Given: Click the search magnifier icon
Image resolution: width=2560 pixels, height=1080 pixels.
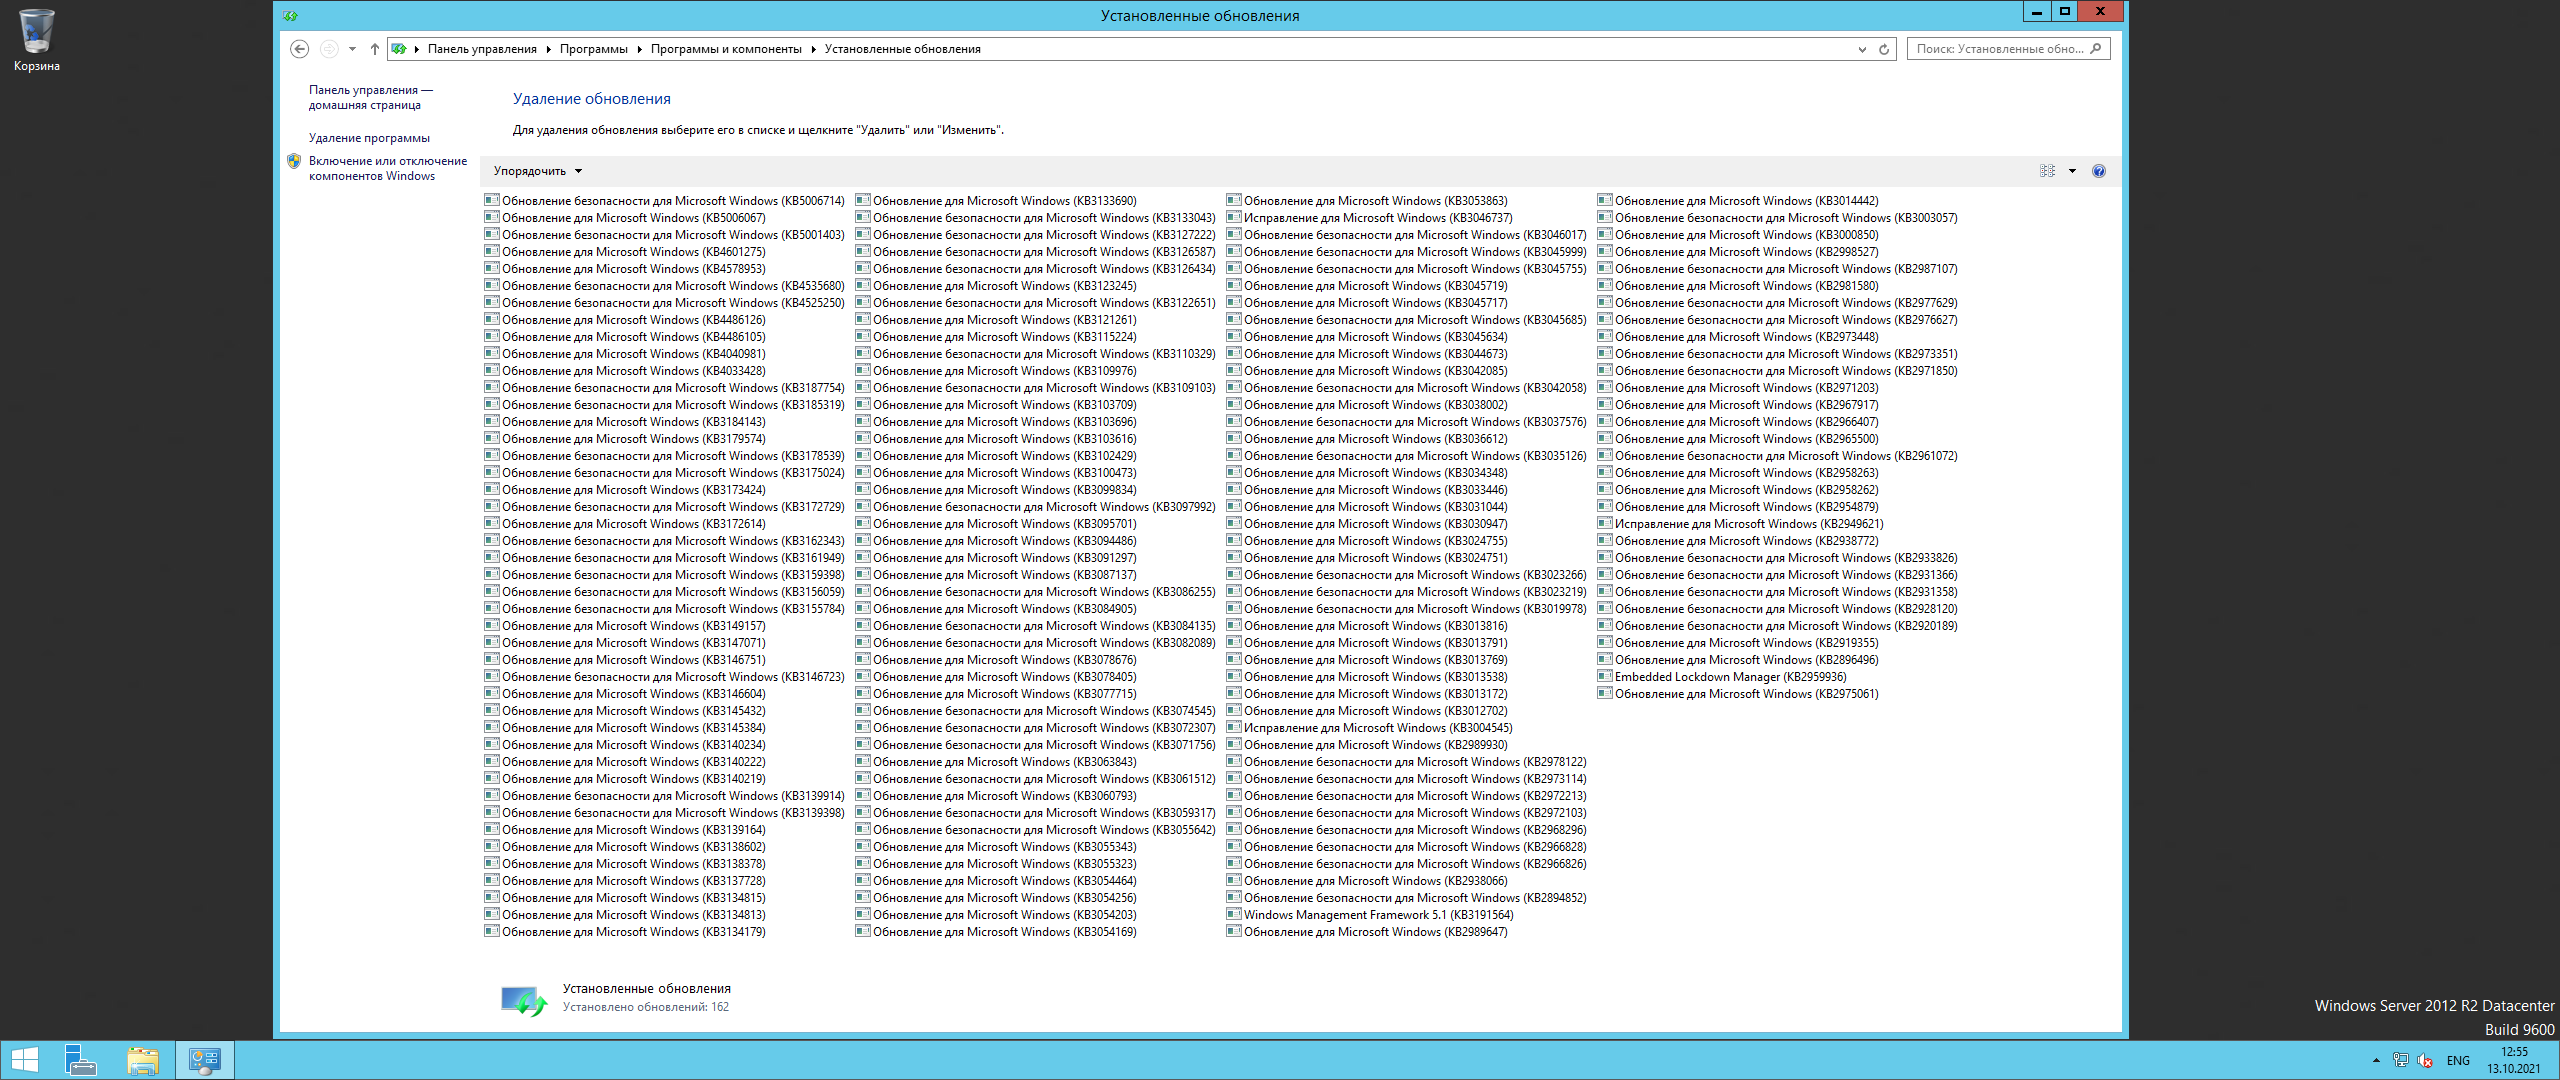Looking at the screenshot, I should tap(2096, 48).
